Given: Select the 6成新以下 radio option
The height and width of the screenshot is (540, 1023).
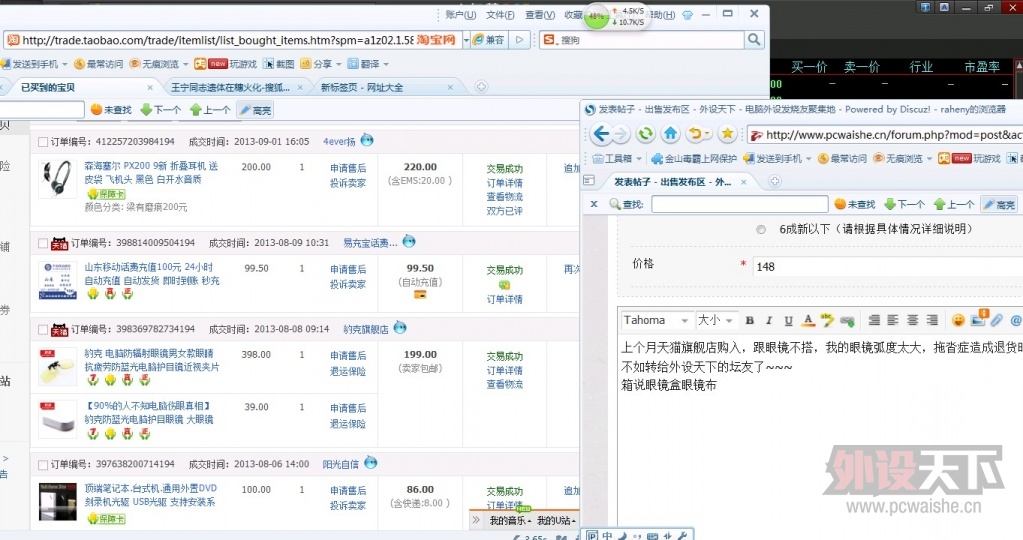Looking at the screenshot, I should (761, 230).
